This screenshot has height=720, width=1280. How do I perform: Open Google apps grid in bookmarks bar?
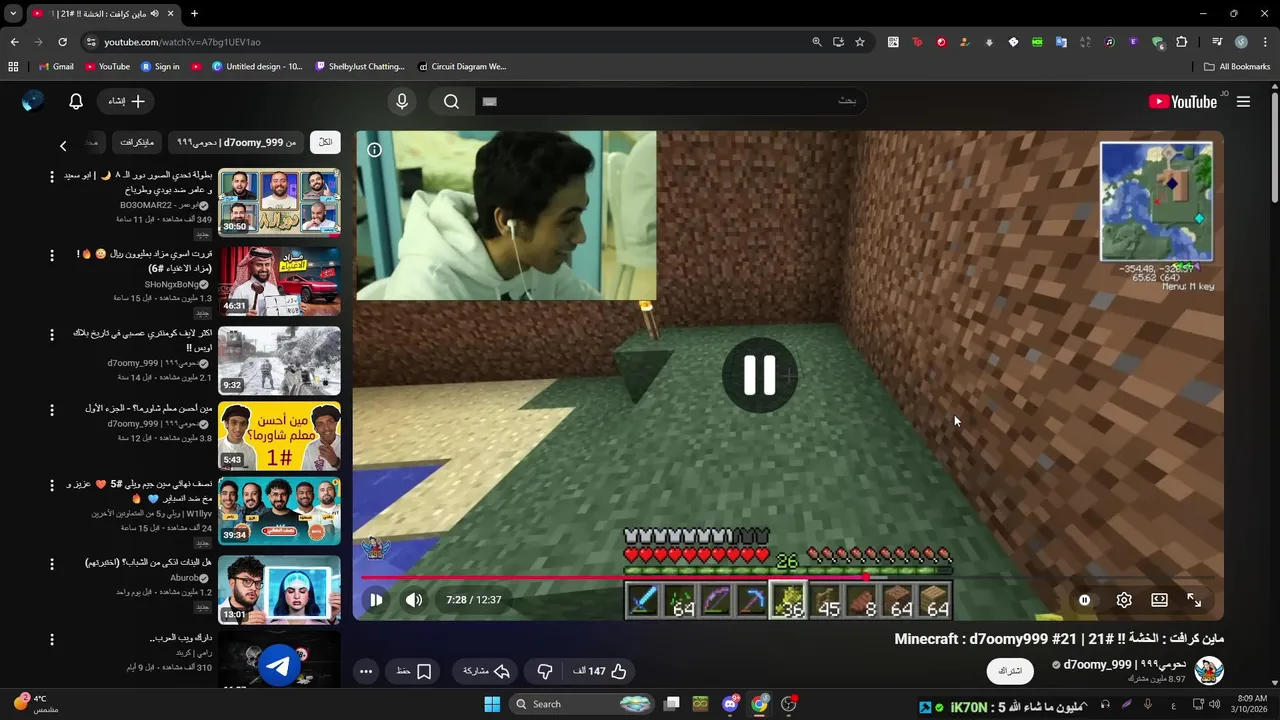(13, 67)
